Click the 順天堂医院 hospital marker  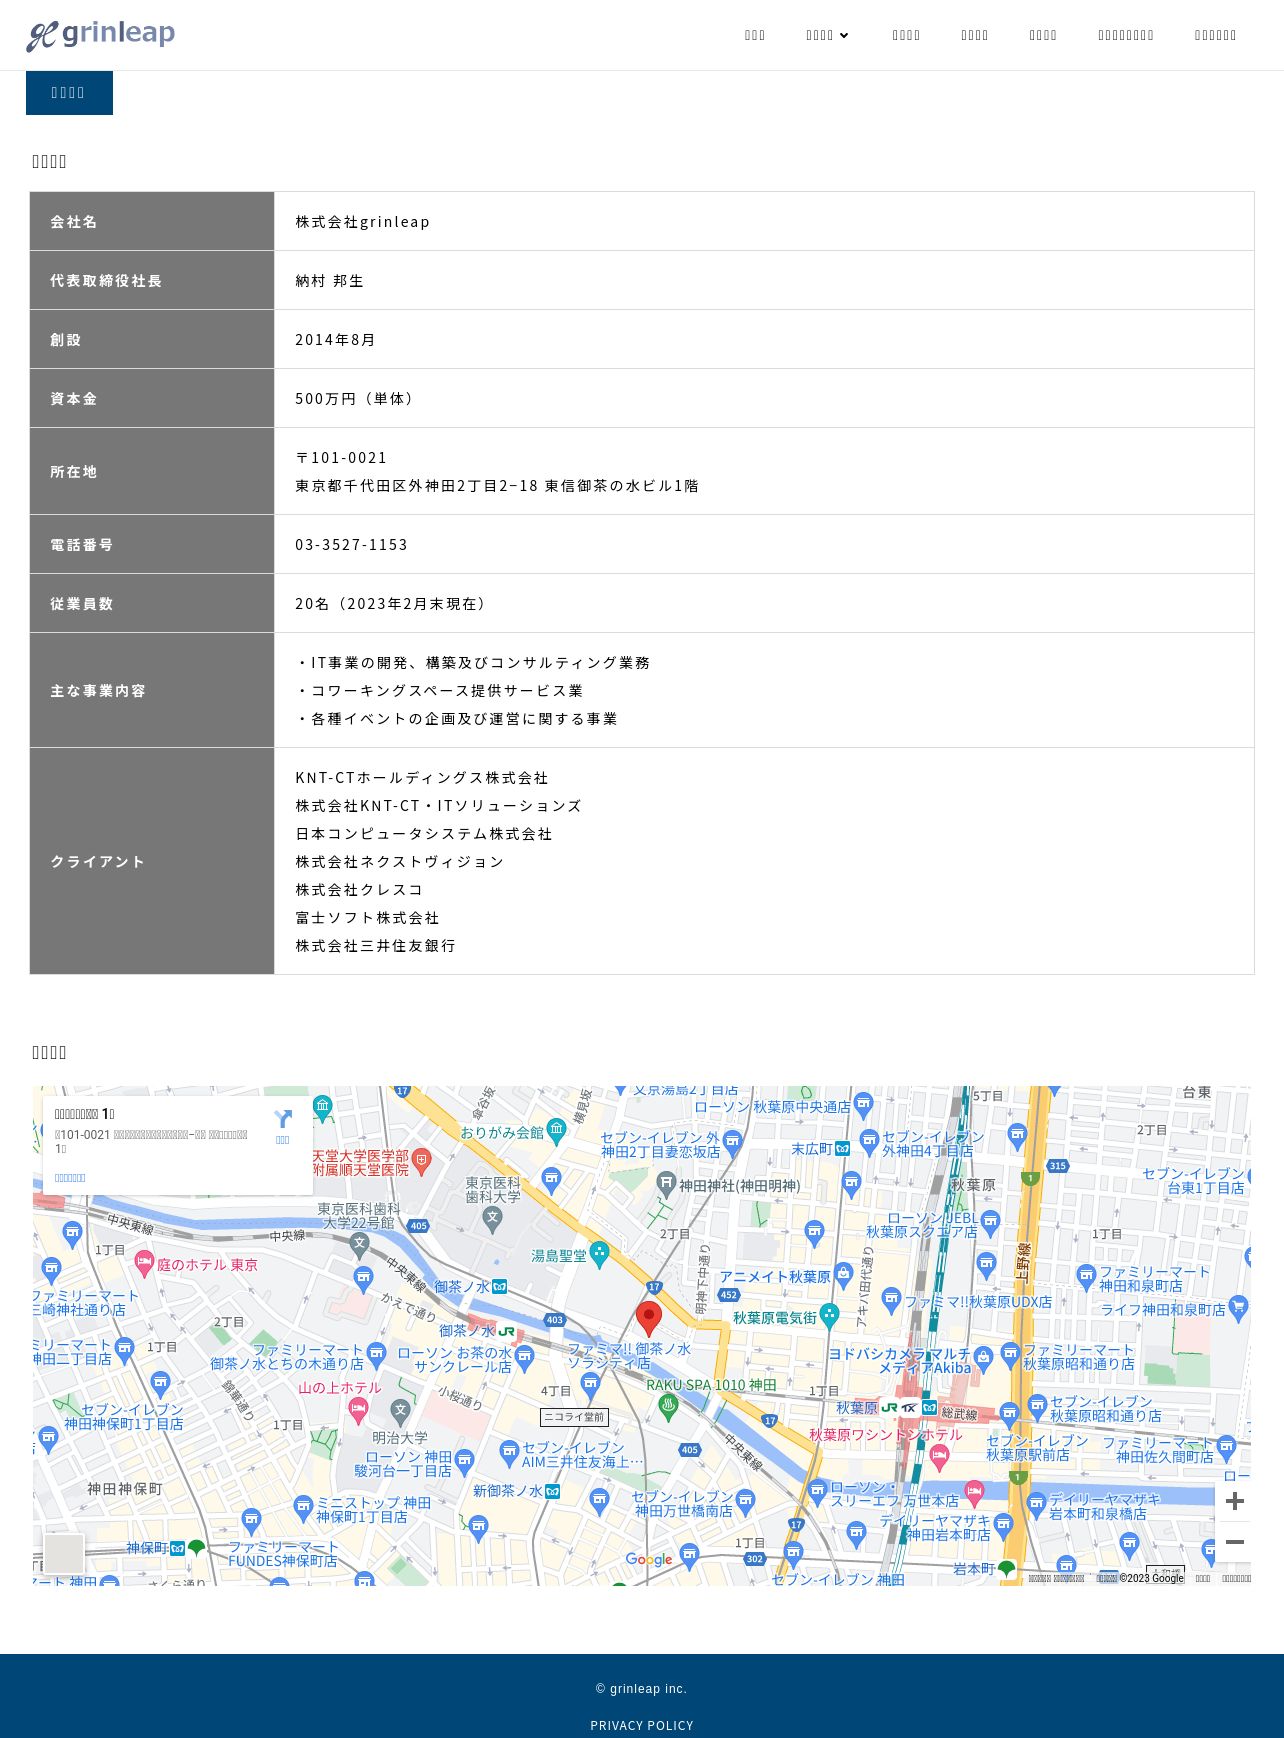click(x=421, y=1162)
